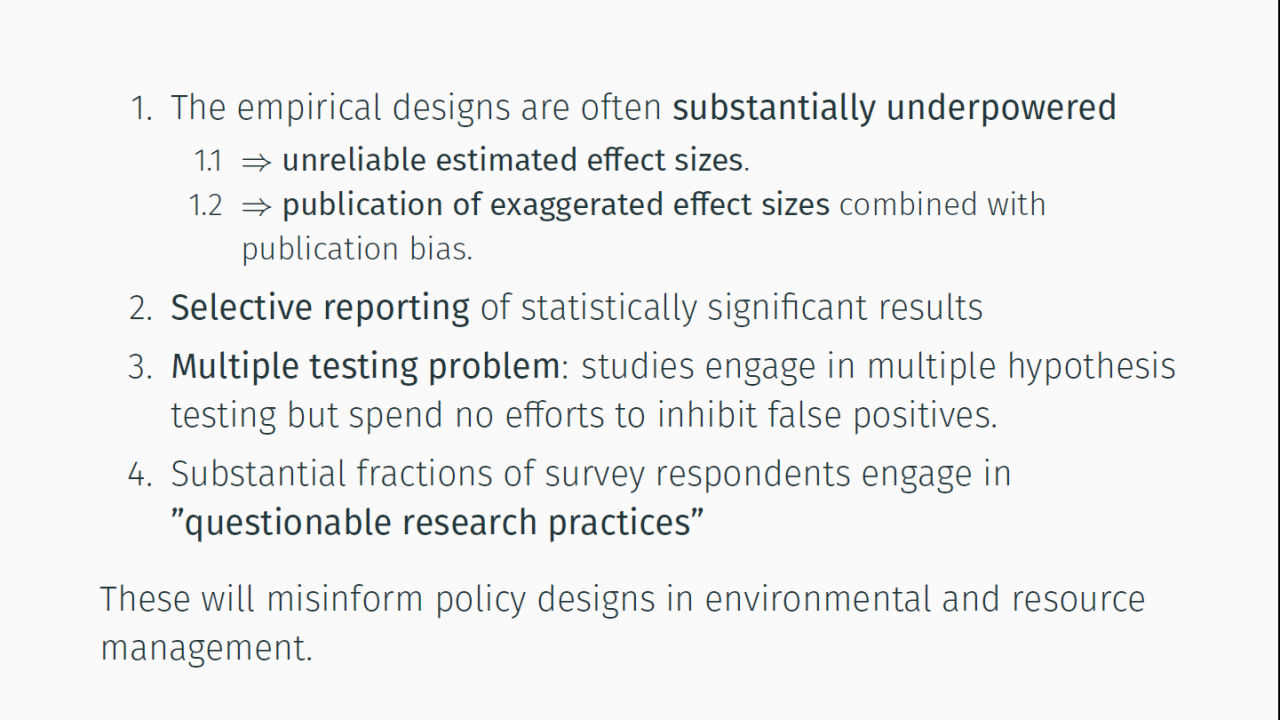Click the word "management." on the last line
Screen dimensions: 1280x720
click(x=206, y=648)
